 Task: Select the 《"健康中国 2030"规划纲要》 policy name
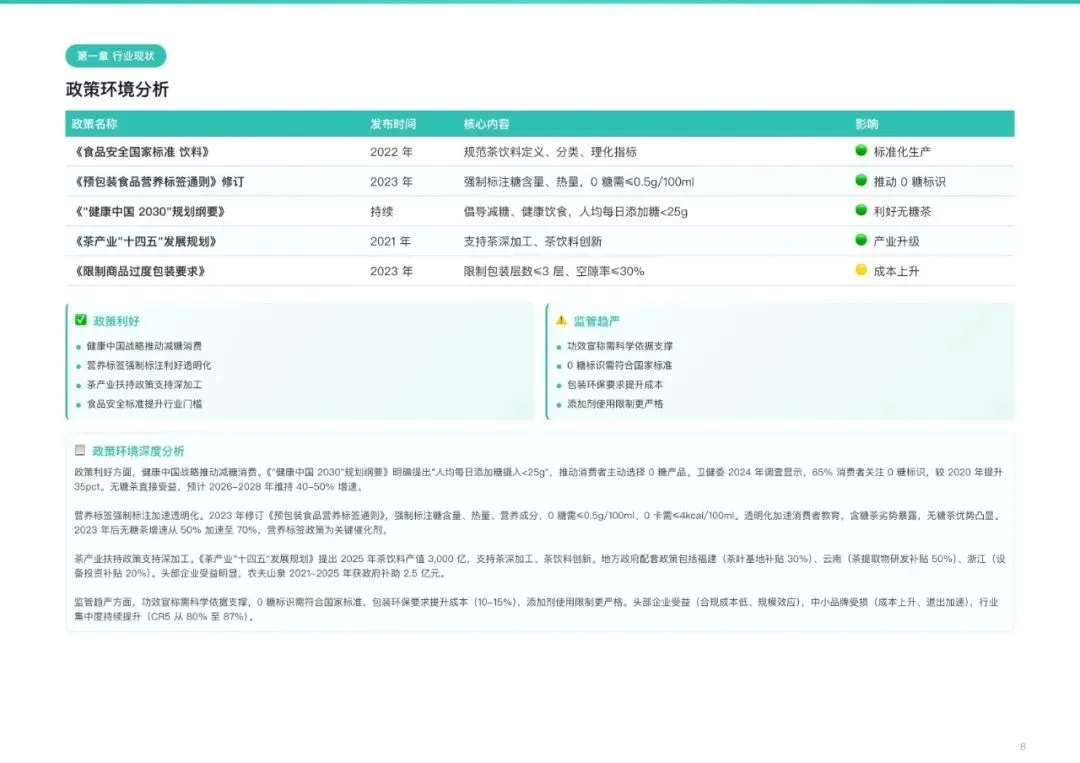[149, 211]
